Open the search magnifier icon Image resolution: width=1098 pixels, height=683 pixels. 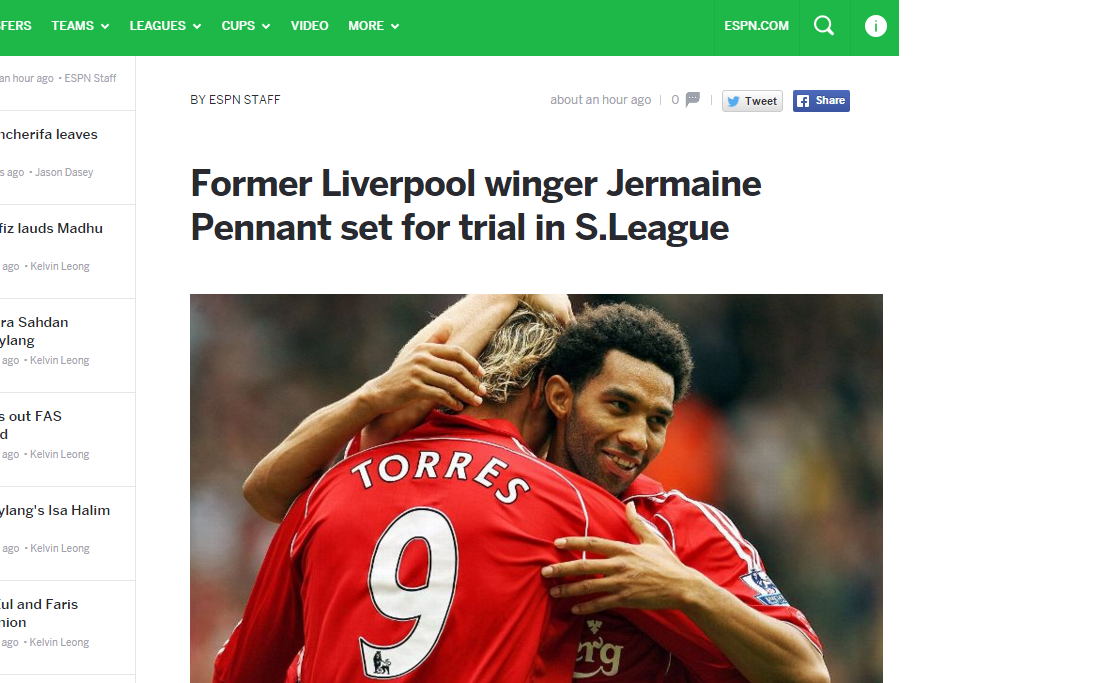824,26
